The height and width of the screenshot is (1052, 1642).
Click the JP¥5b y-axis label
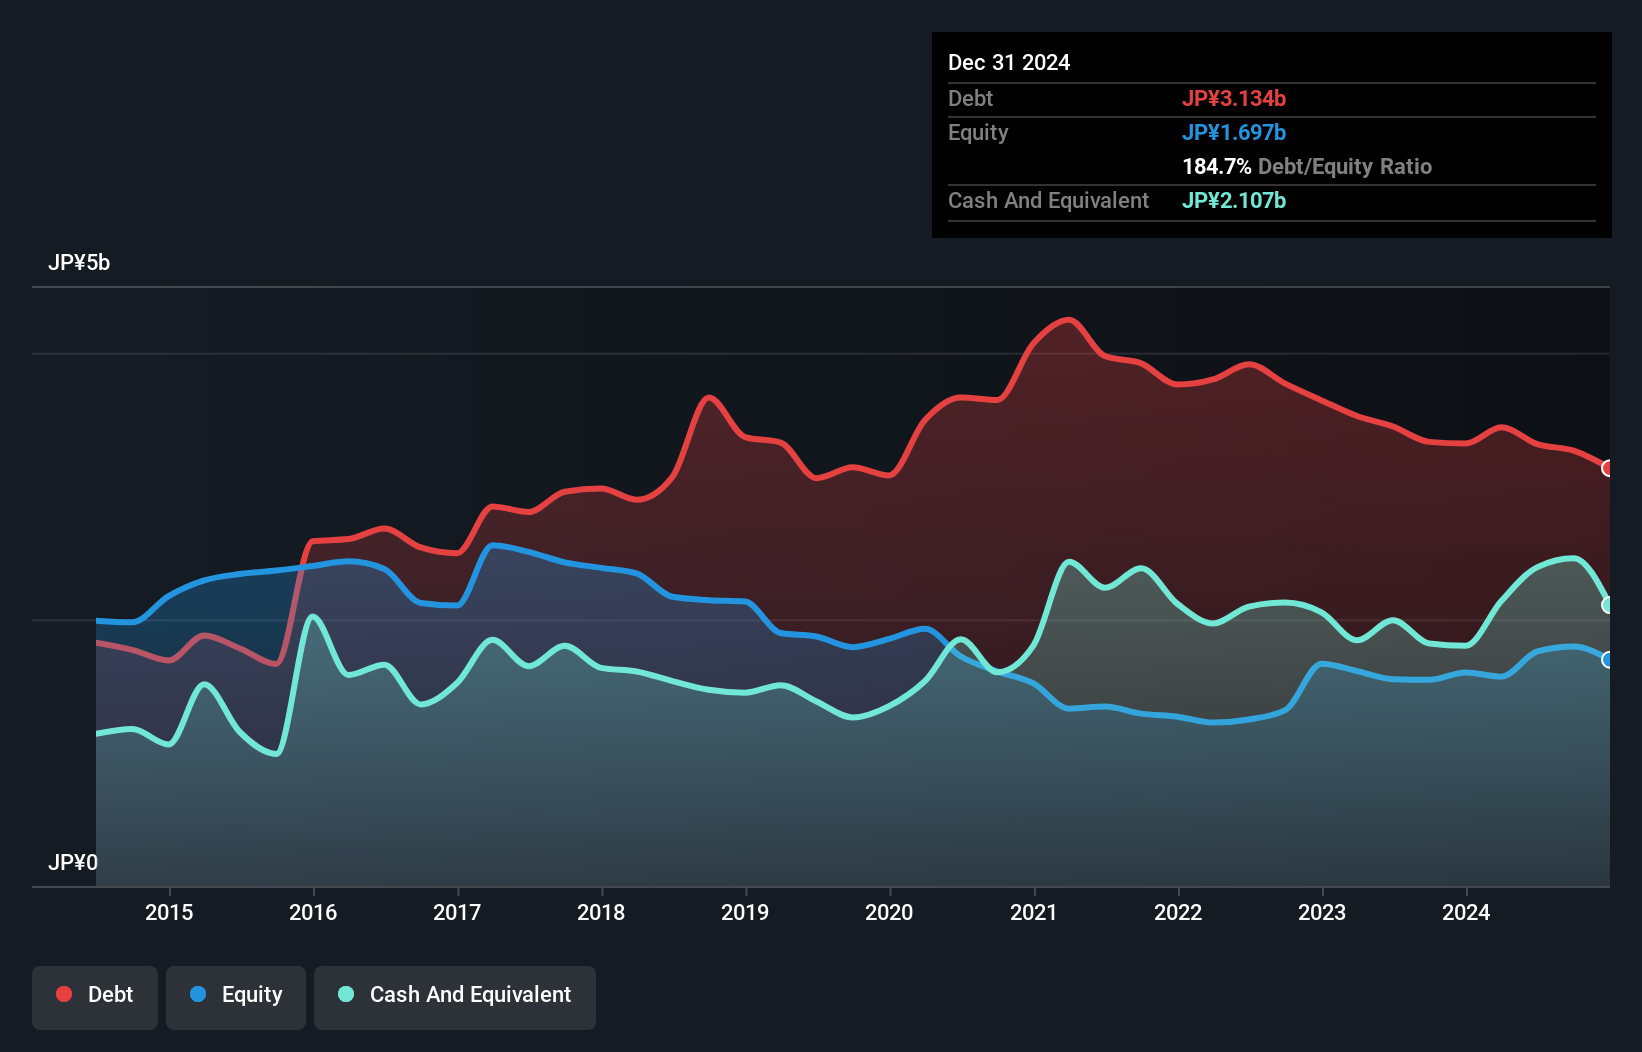click(x=79, y=263)
